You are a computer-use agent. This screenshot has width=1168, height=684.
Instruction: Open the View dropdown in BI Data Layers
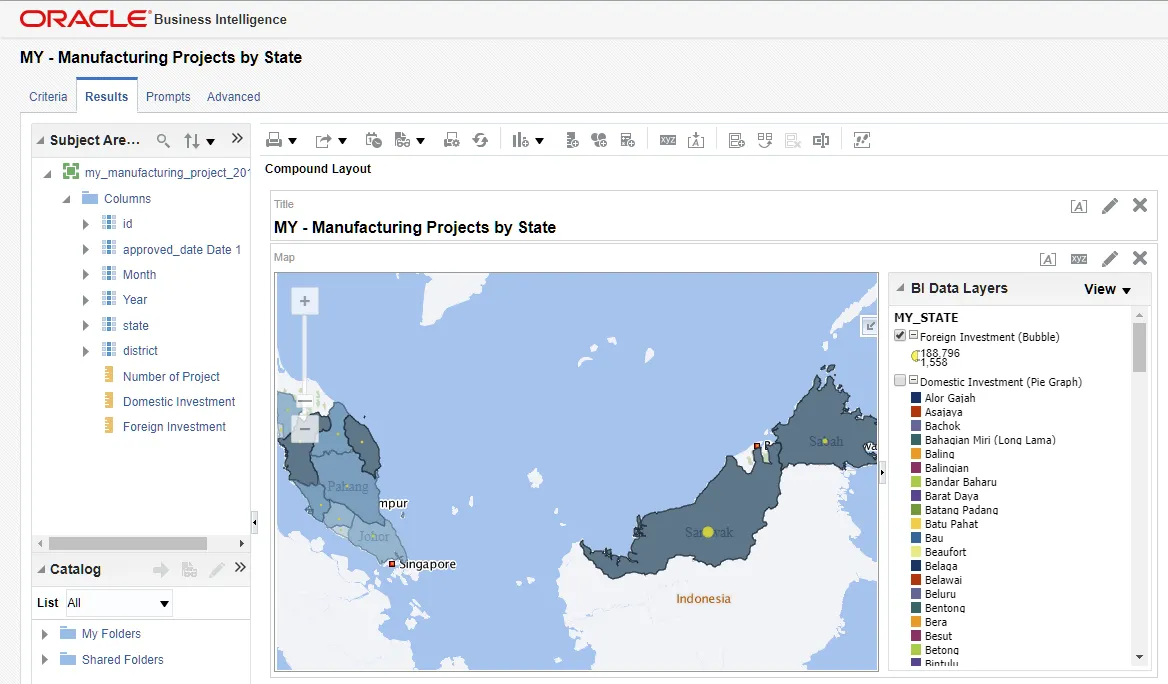pos(1107,289)
